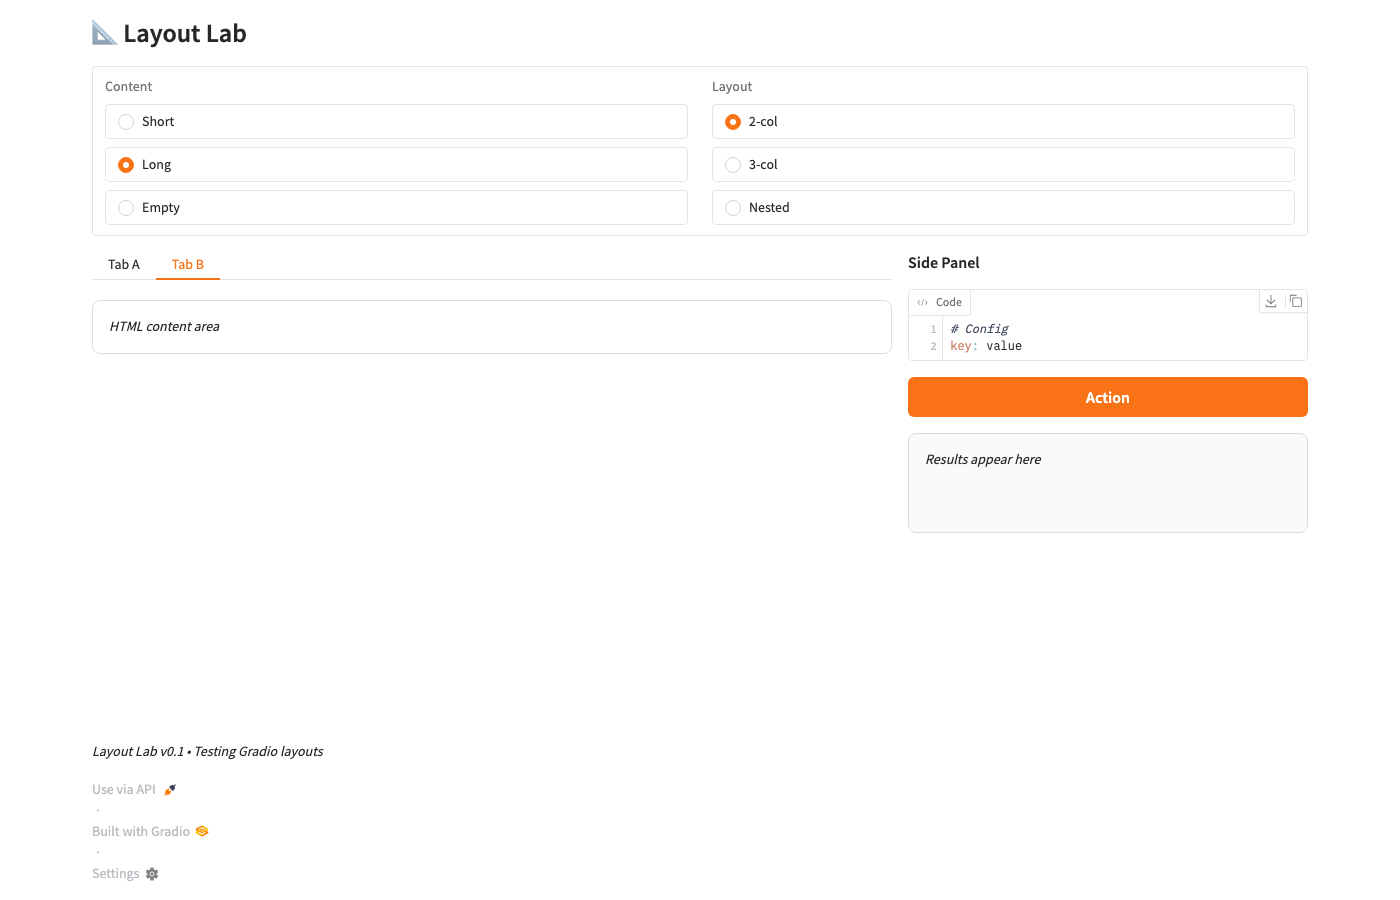Viewport: 1400px width, 900px height.
Task: Click the Settings gear icon
Action: (x=152, y=874)
